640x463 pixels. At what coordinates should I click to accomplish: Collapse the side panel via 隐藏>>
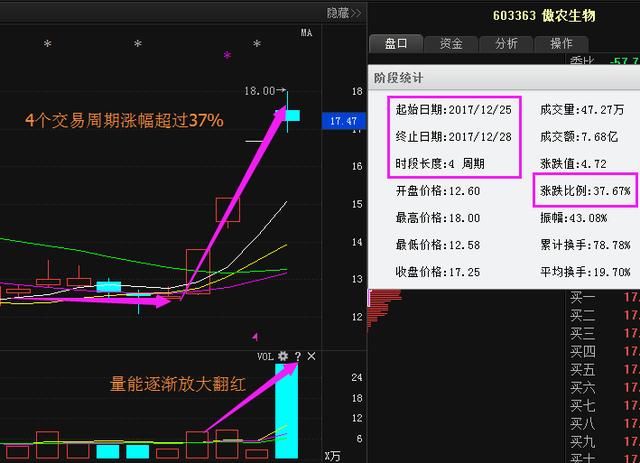pyautogui.click(x=344, y=13)
